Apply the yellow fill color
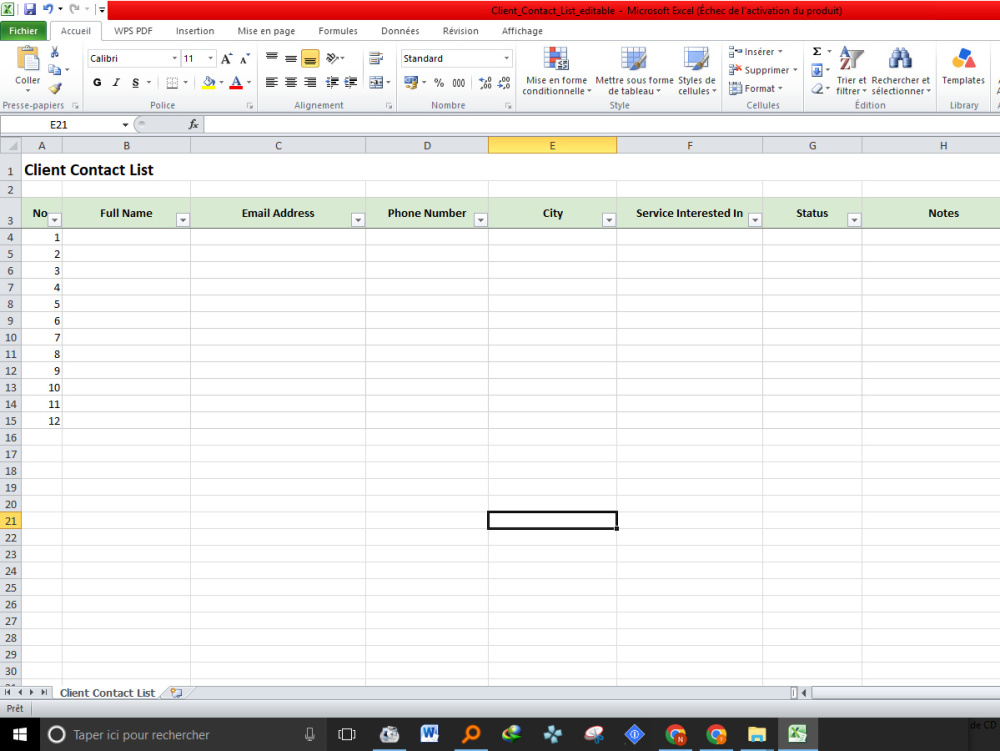The height and width of the screenshot is (751, 1000). [209, 82]
